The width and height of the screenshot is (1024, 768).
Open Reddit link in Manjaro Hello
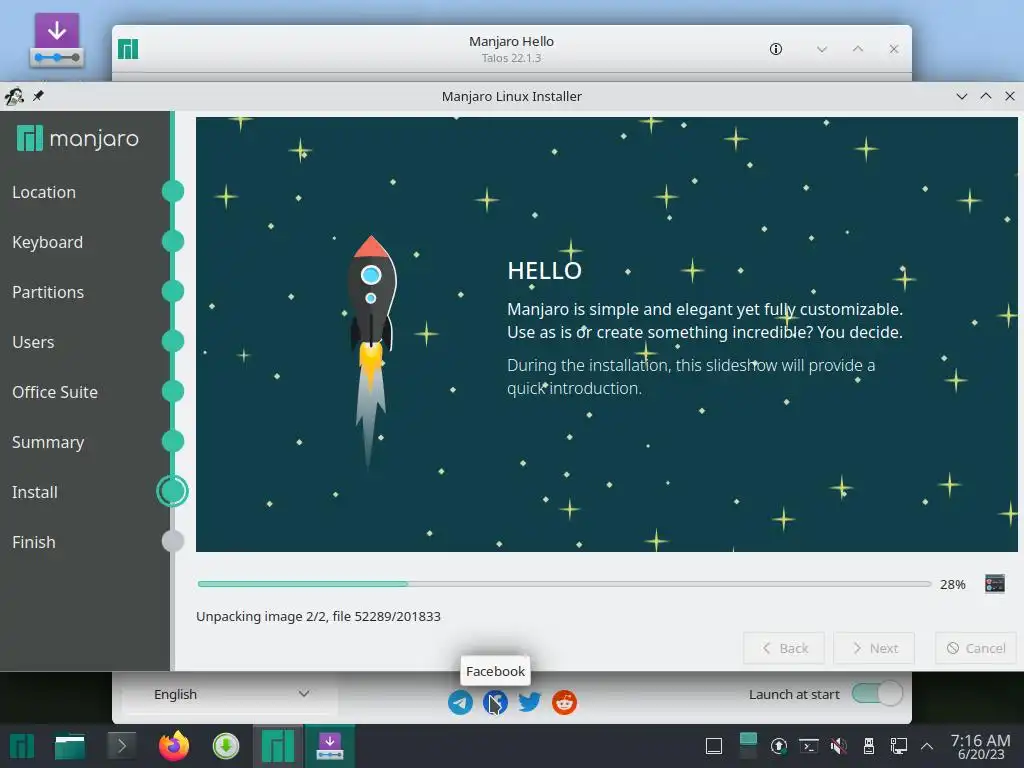click(564, 703)
